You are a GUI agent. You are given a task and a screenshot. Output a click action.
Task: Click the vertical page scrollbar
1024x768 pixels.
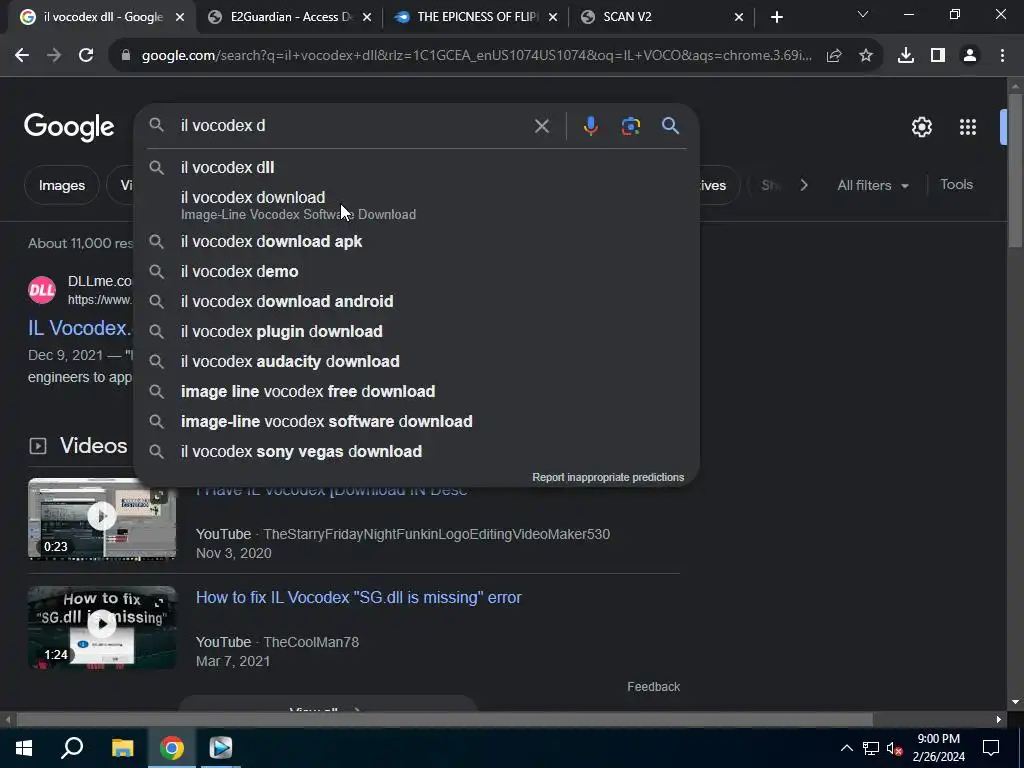coord(1015,171)
